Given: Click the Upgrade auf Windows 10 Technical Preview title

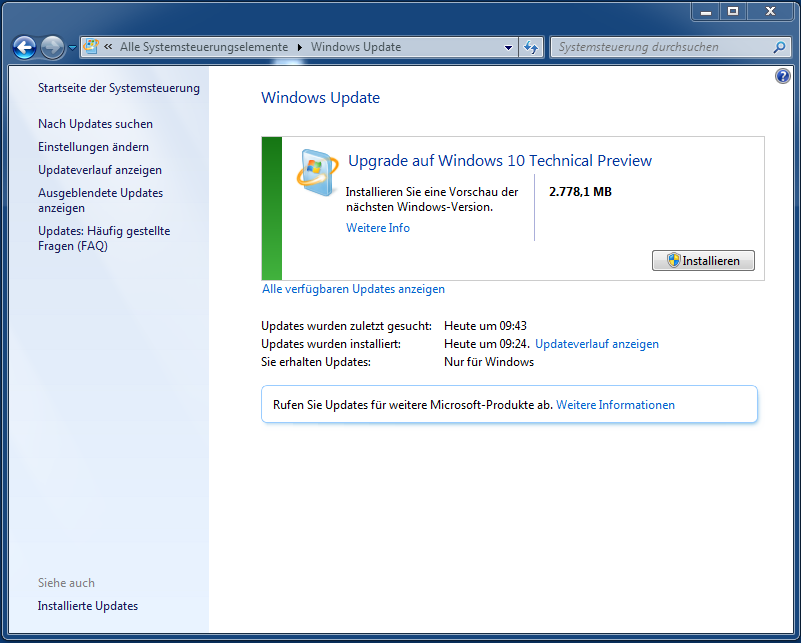Looking at the screenshot, I should (x=500, y=161).
